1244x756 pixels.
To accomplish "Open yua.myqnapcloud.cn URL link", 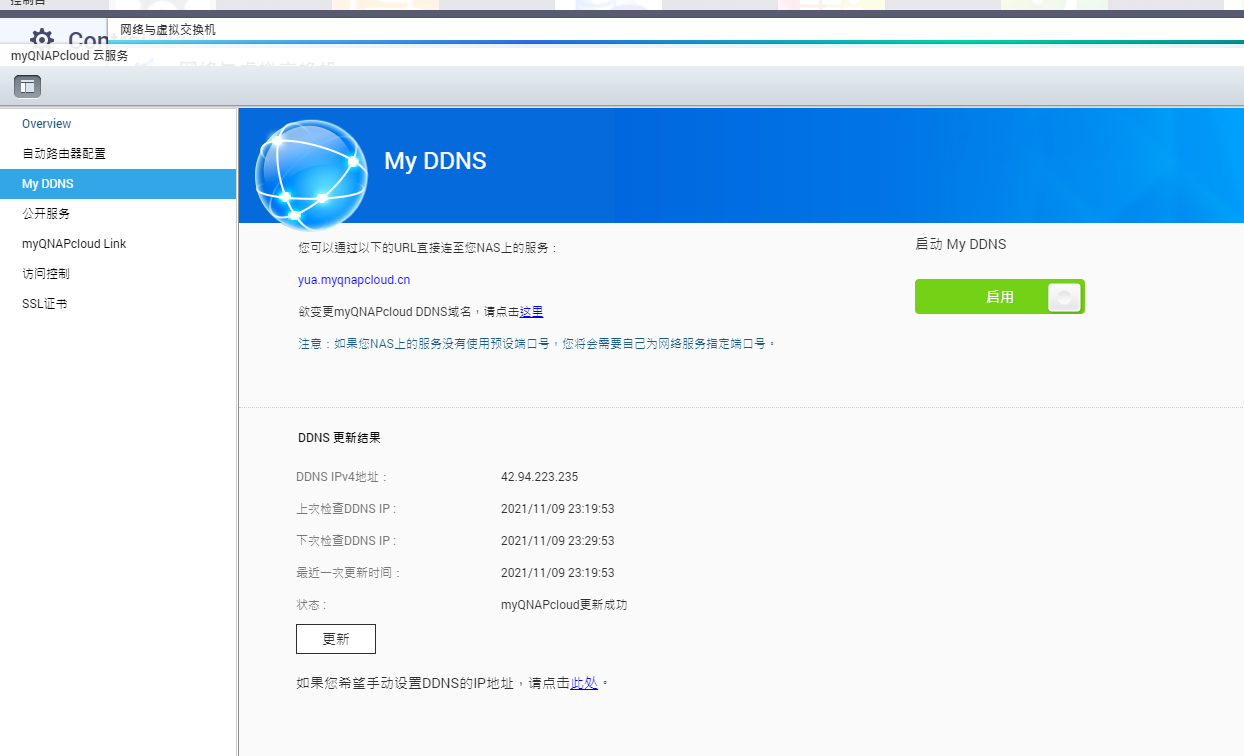I will coord(354,280).
